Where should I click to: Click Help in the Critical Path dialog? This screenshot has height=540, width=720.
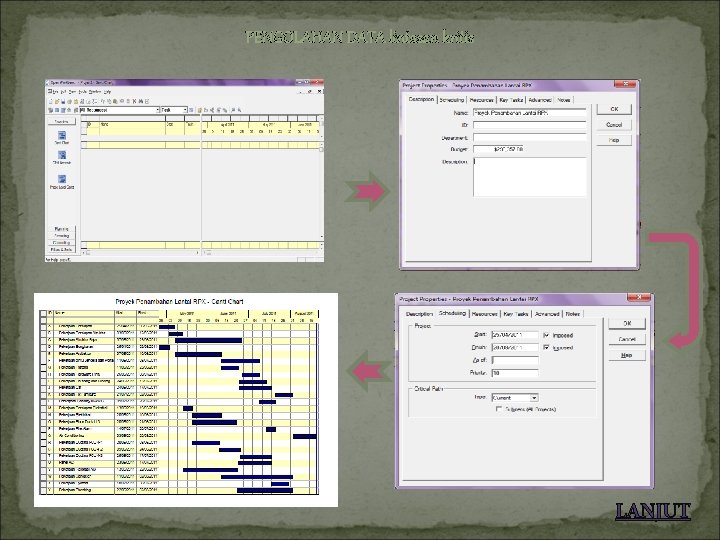pos(627,355)
